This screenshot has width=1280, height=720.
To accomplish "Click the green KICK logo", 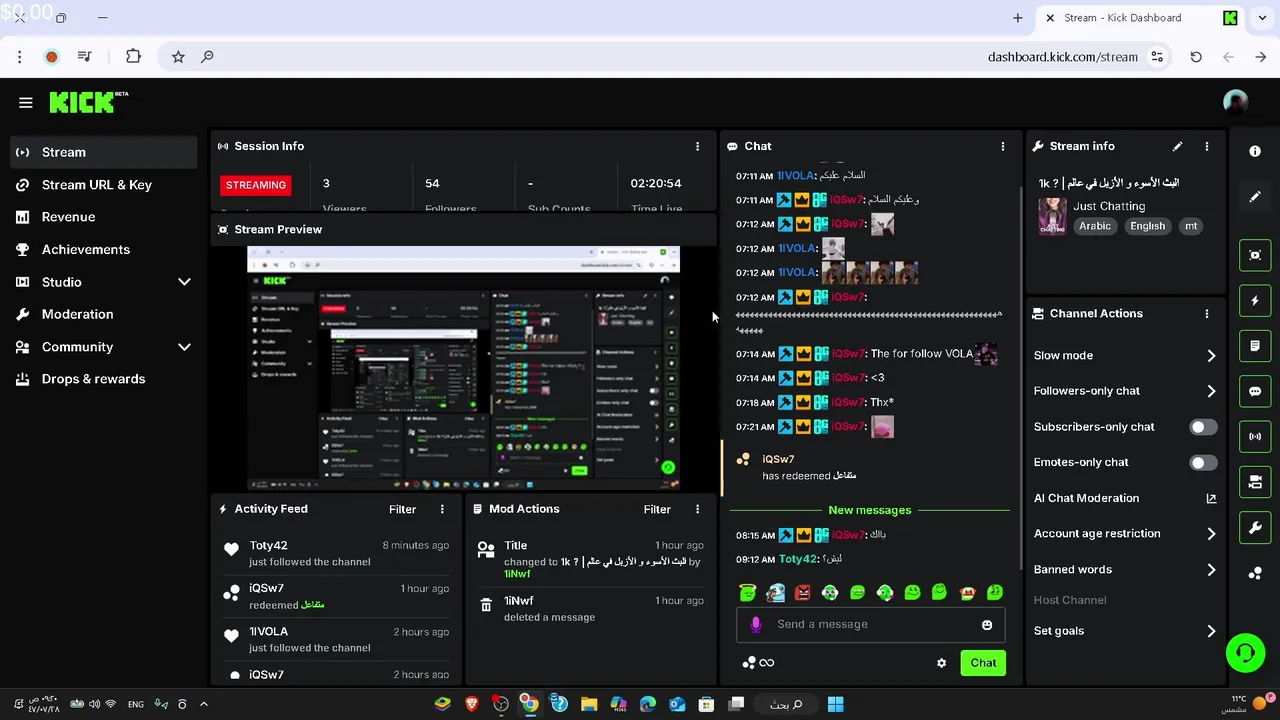I will pos(82,102).
